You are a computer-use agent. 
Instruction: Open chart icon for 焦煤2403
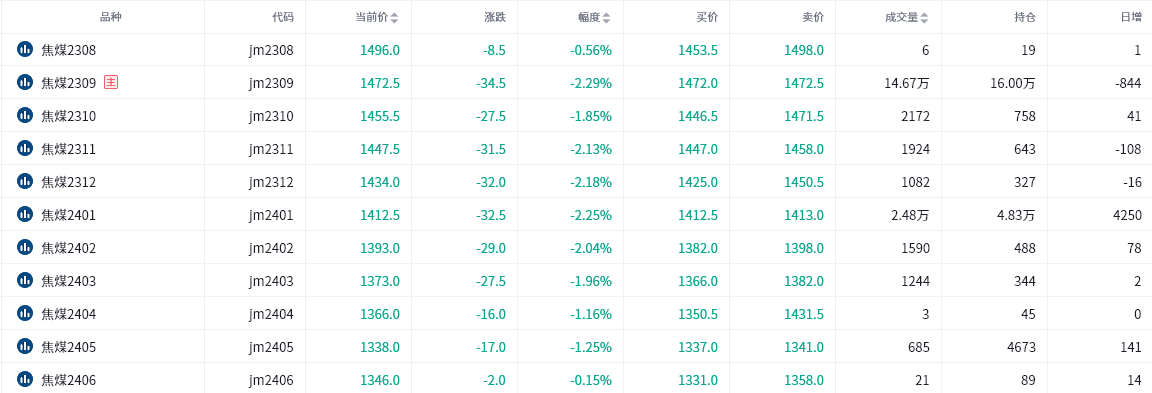coord(25,281)
